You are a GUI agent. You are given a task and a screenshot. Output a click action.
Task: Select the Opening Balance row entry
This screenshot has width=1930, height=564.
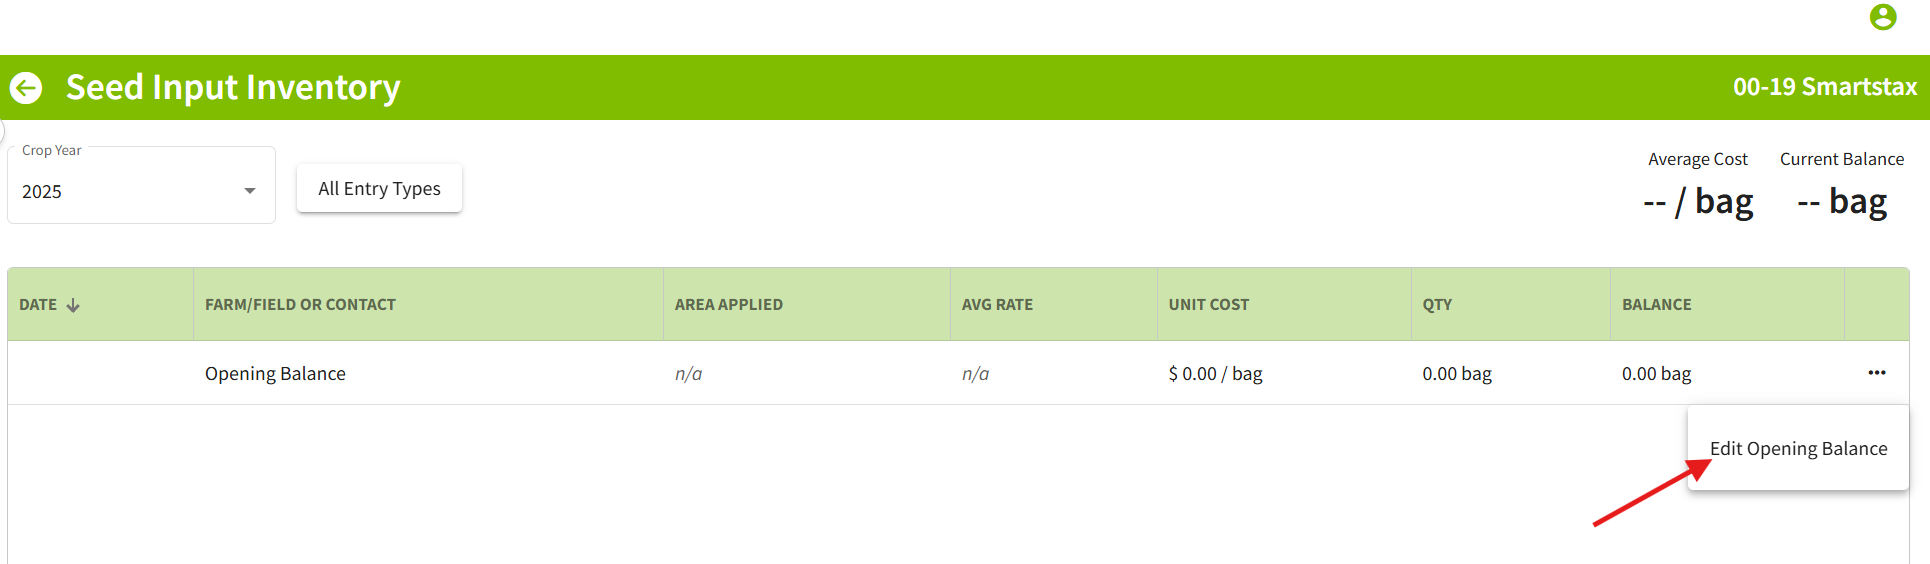275,374
